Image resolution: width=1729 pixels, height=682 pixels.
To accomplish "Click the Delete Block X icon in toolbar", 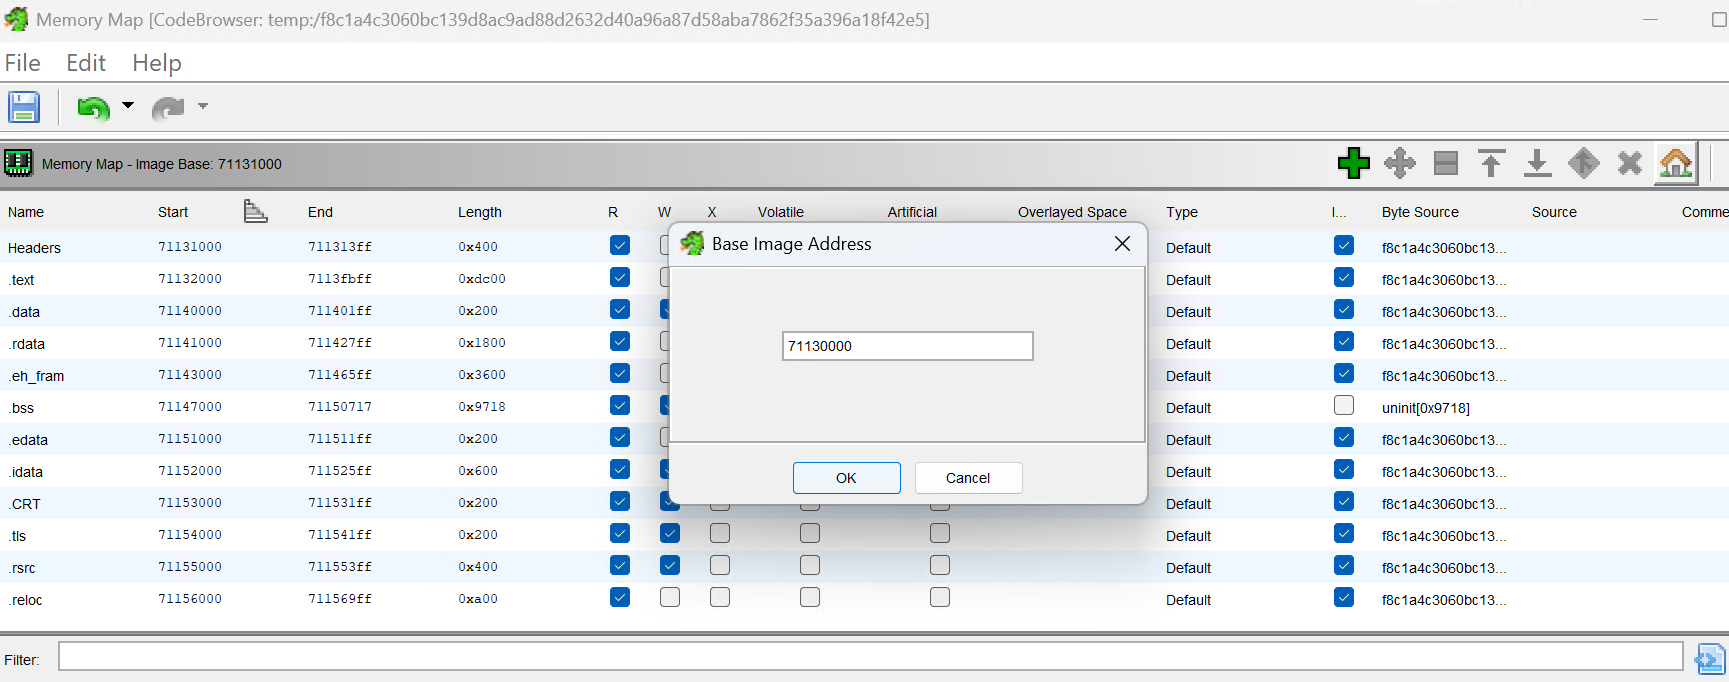I will pos(1629,163).
